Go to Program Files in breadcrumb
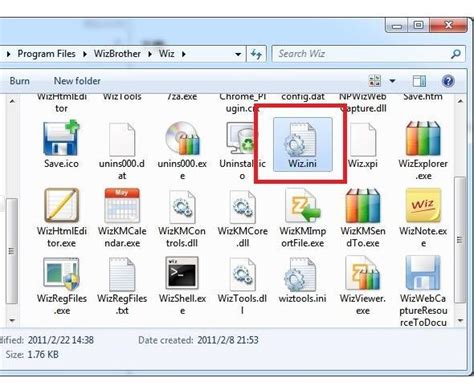Screen dimensions: 474x390 click(46, 54)
